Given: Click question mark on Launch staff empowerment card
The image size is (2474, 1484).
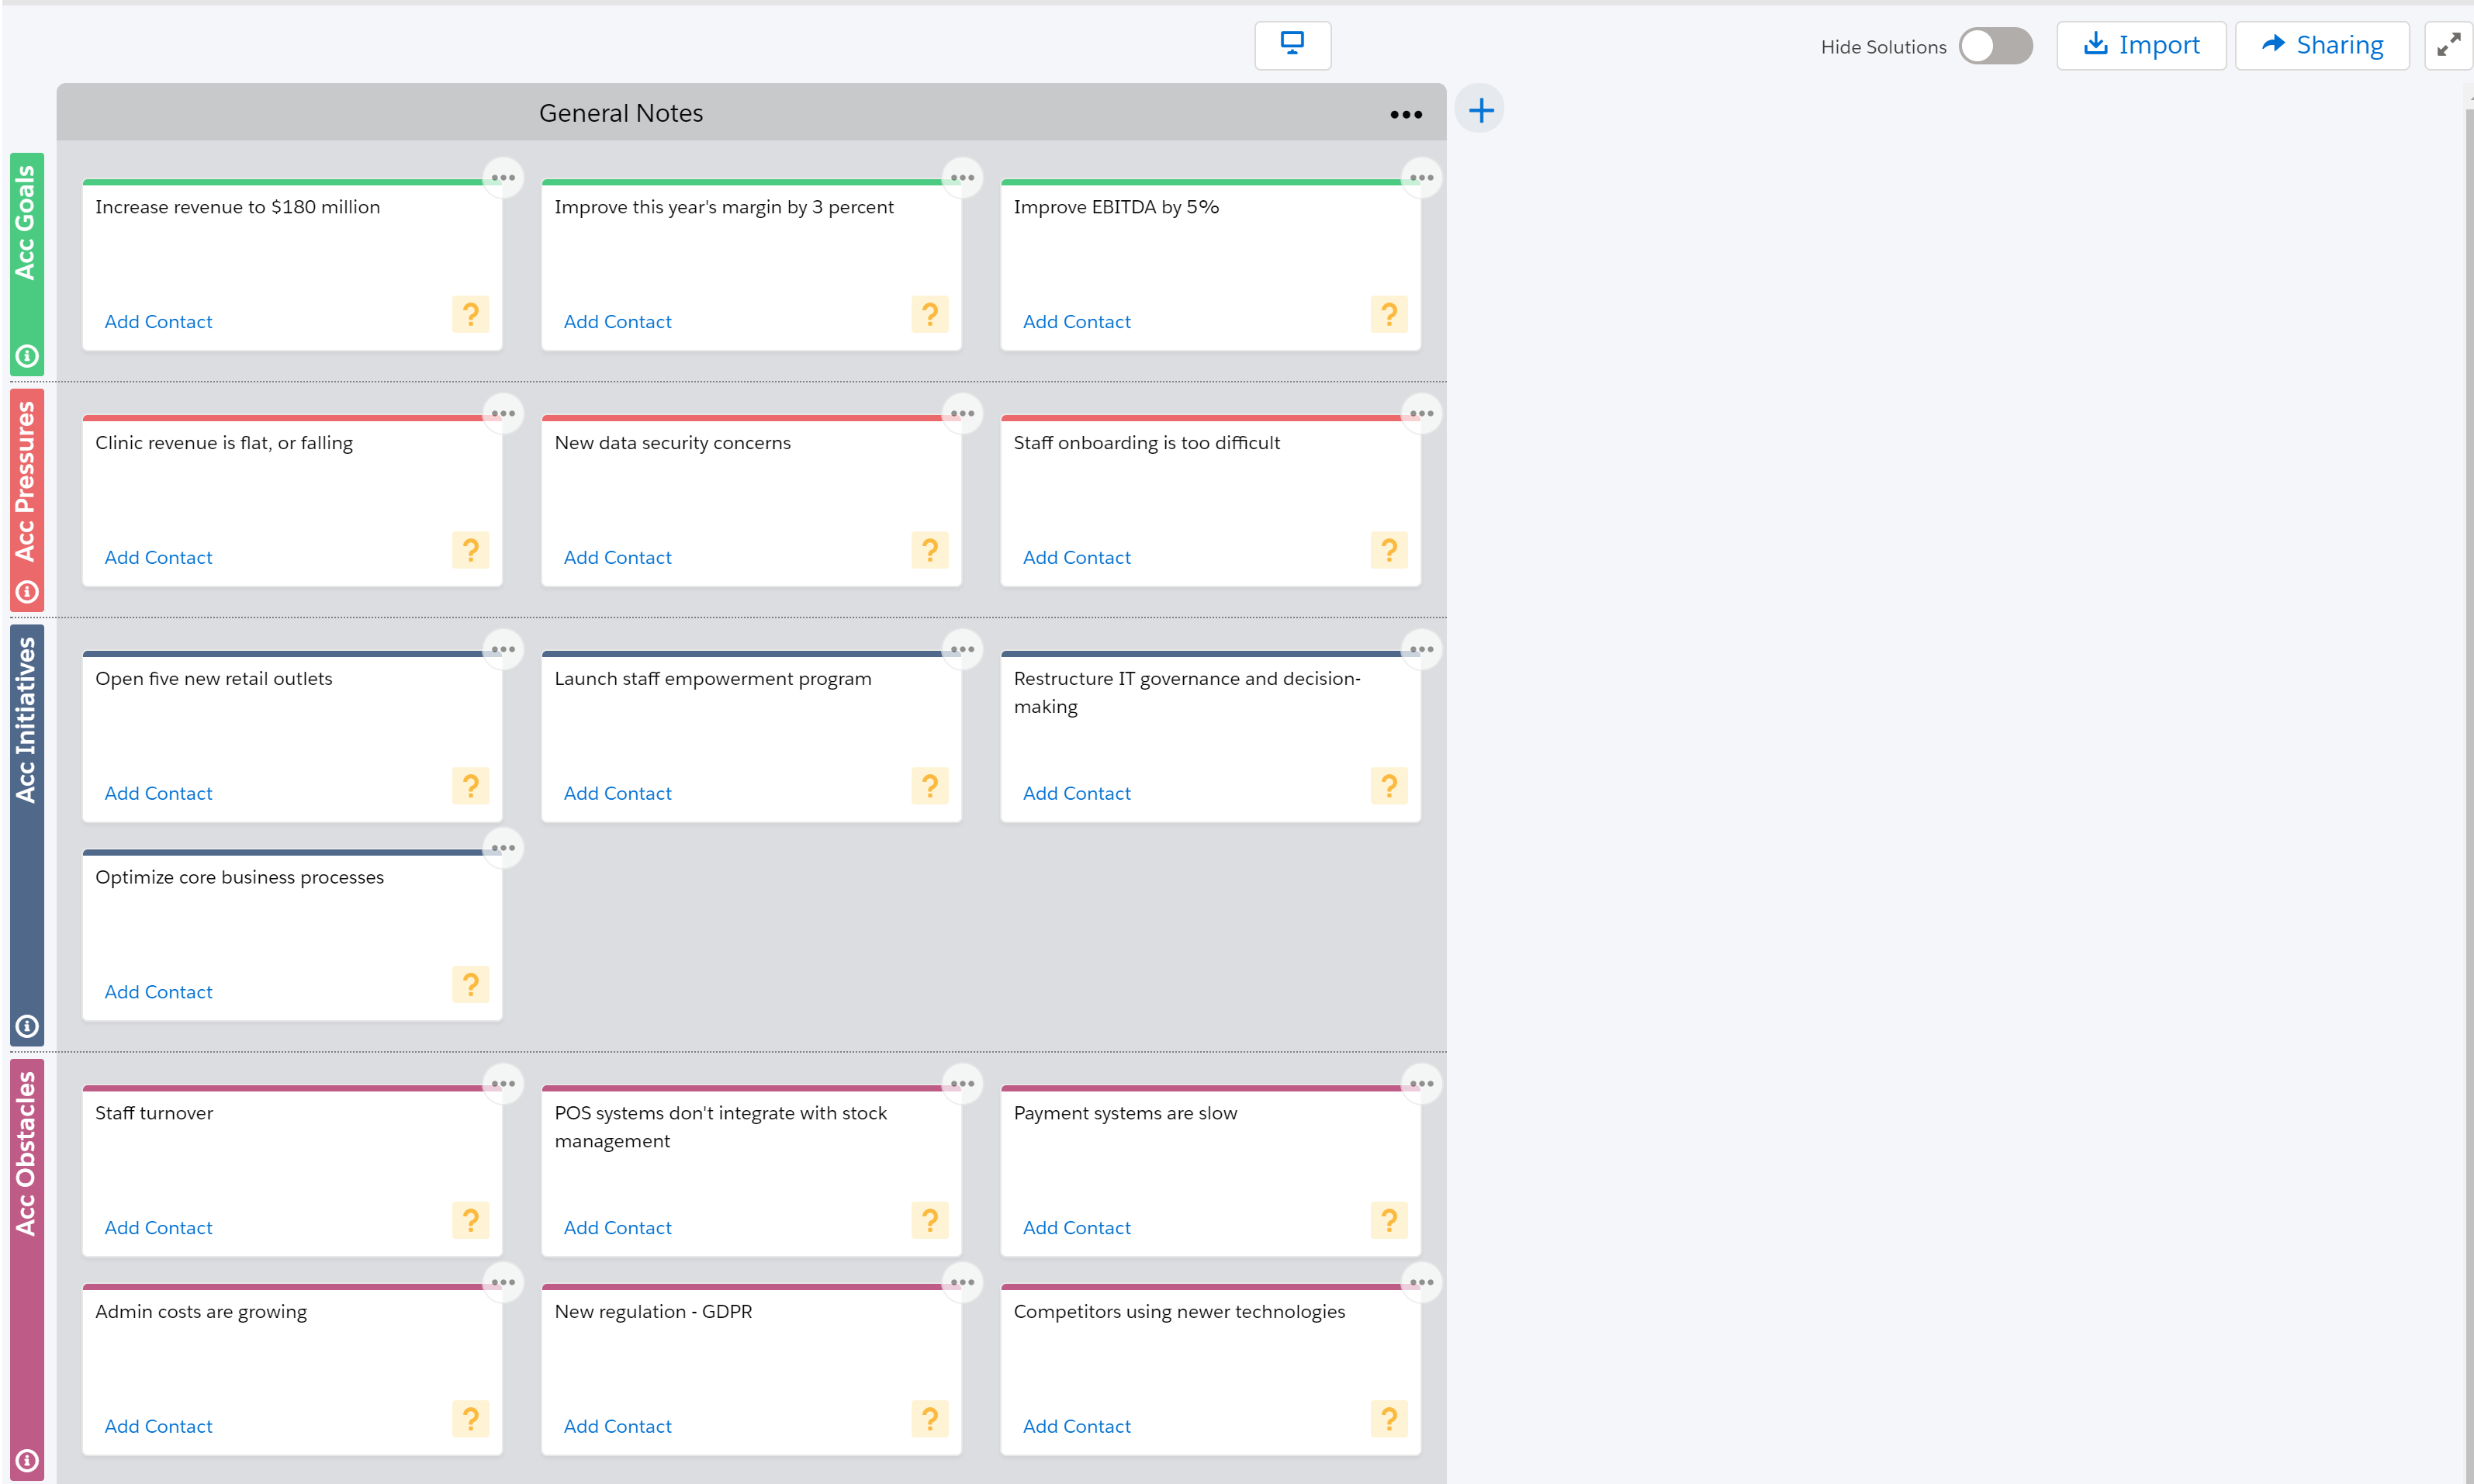Looking at the screenshot, I should pyautogui.click(x=930, y=787).
